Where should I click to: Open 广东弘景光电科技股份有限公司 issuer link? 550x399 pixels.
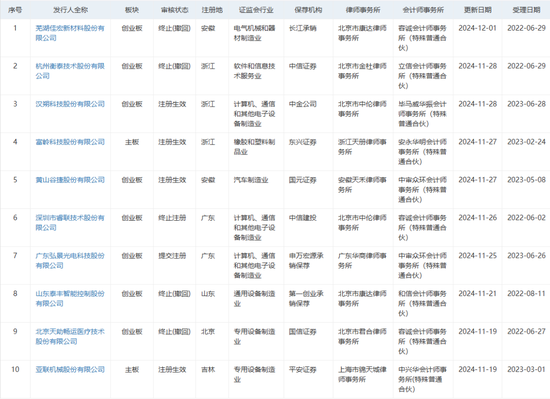70,261
